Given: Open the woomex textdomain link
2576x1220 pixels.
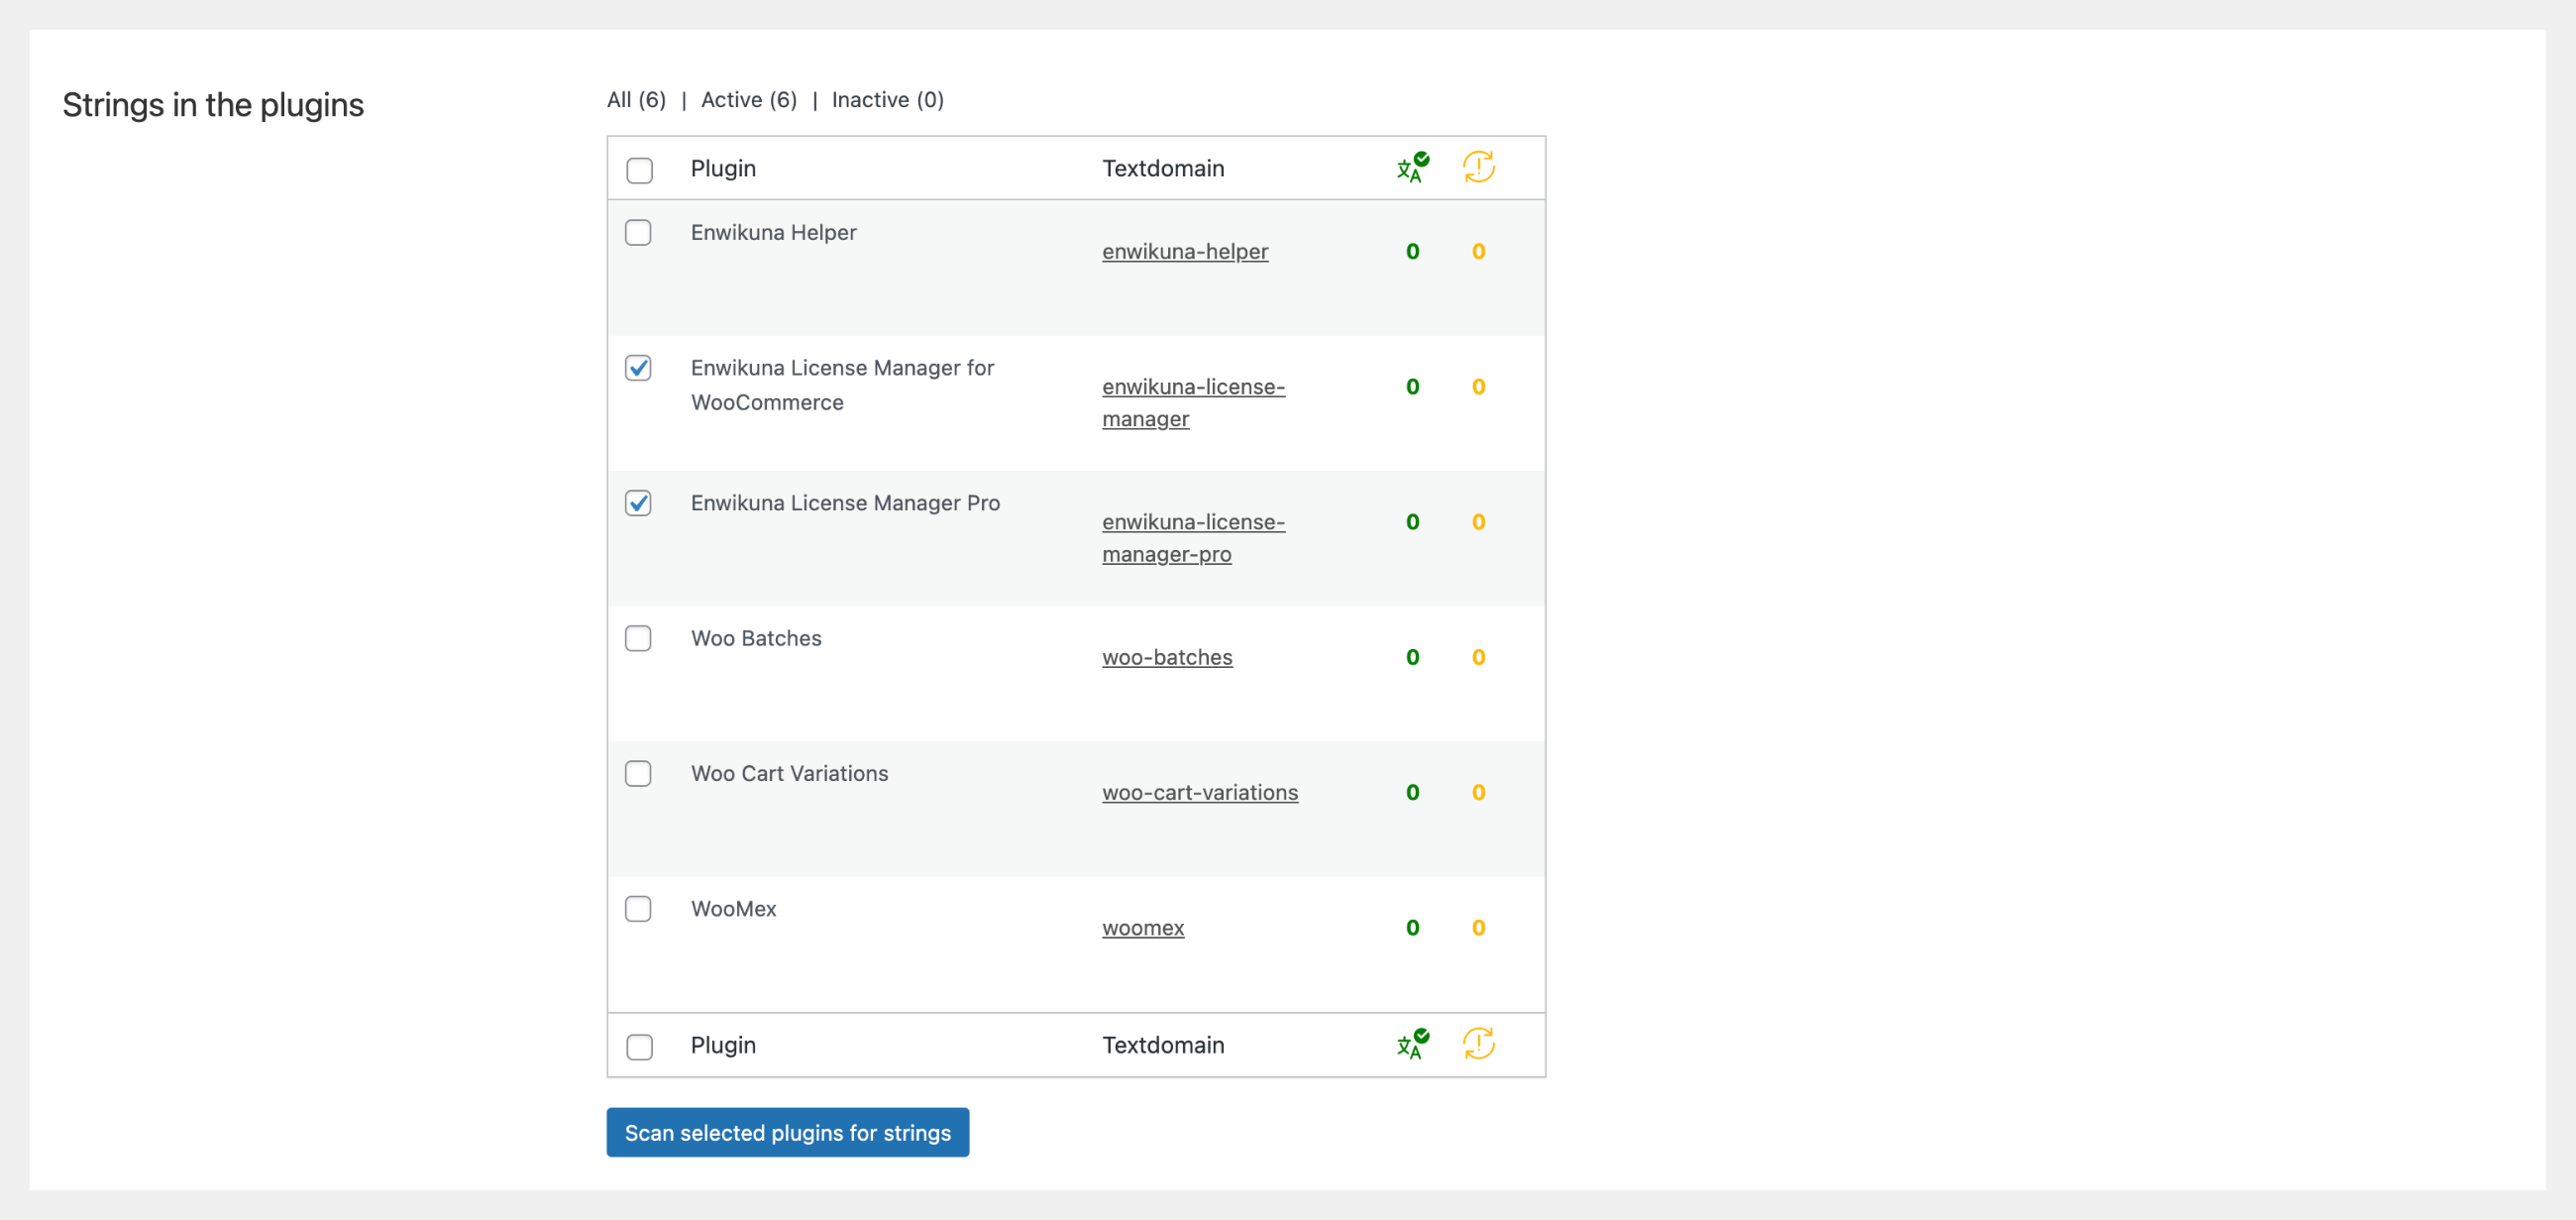Looking at the screenshot, I should coord(1143,927).
